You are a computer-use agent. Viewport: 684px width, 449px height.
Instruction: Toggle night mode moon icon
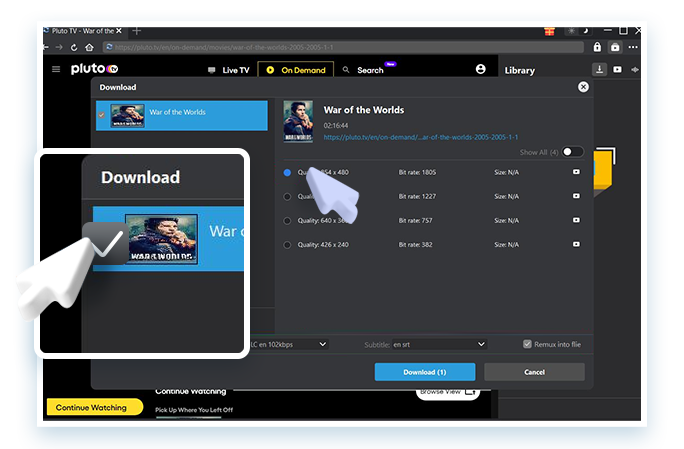[x=586, y=31]
